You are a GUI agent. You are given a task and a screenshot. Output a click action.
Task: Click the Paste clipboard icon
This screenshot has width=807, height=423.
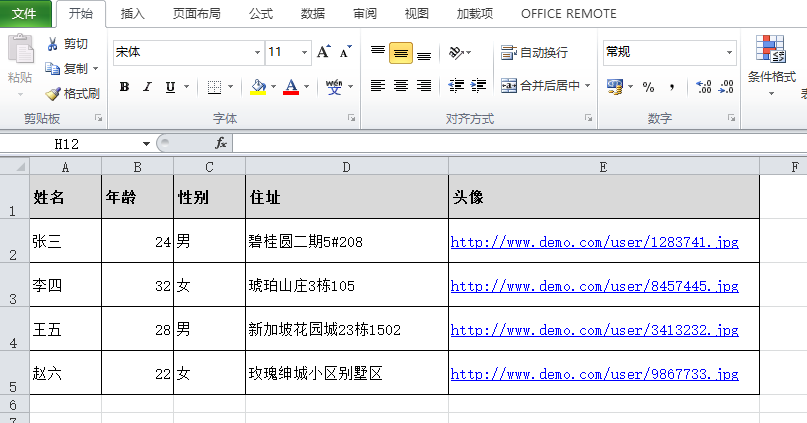click(x=21, y=50)
